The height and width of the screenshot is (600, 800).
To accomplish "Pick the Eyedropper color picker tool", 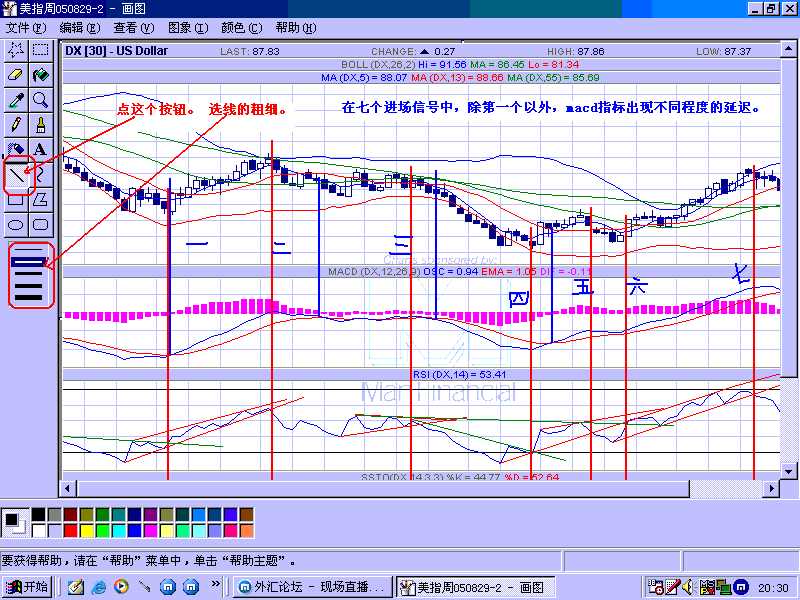I will pyautogui.click(x=14, y=100).
